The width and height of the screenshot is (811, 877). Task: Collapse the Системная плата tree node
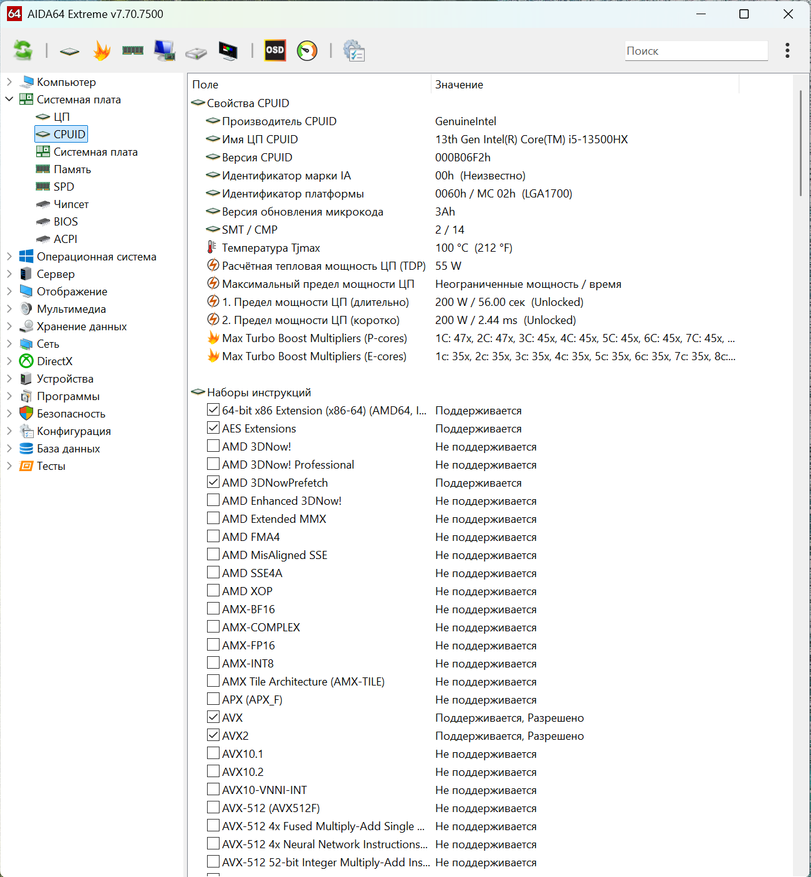pyautogui.click(x=10, y=100)
